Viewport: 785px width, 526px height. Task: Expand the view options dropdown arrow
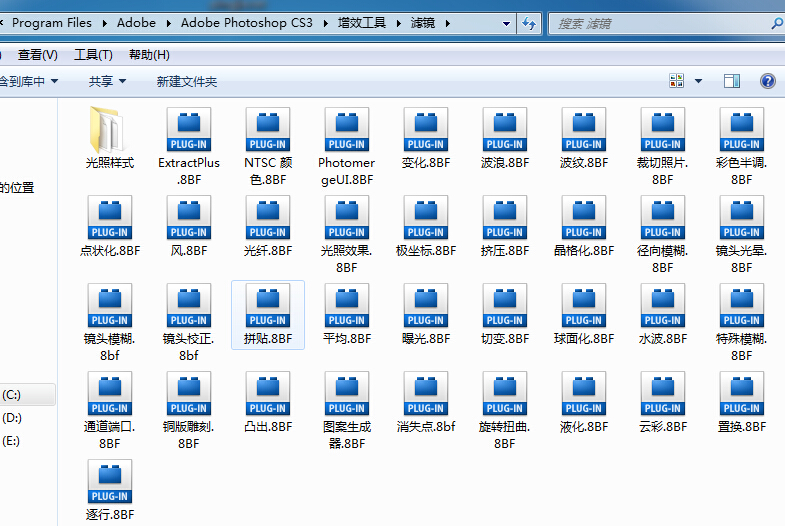click(698, 81)
